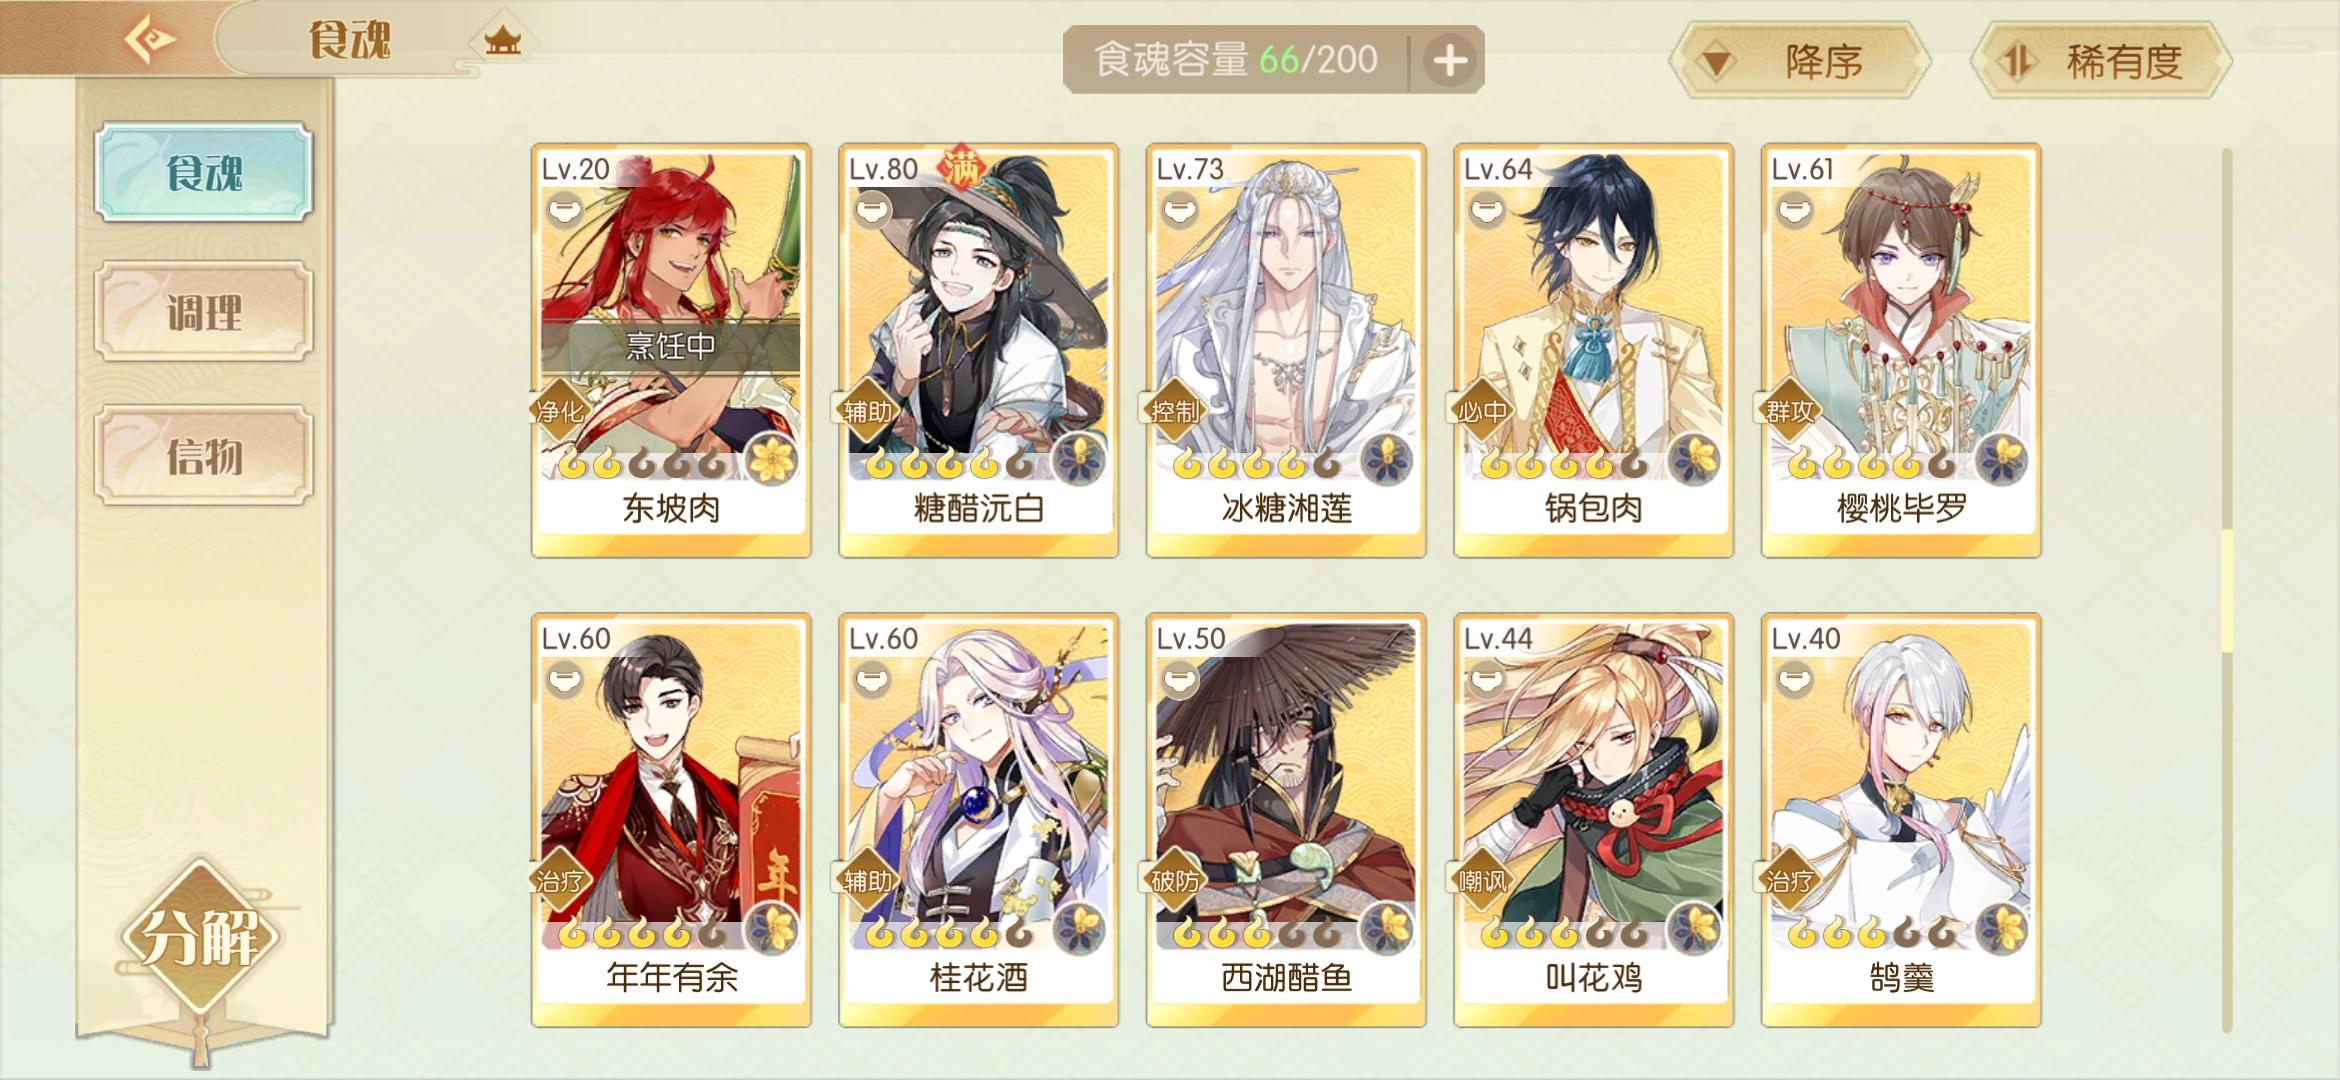This screenshot has height=1080, width=2340.
Task: Switch to the 信物 tab
Action: pyautogui.click(x=204, y=455)
